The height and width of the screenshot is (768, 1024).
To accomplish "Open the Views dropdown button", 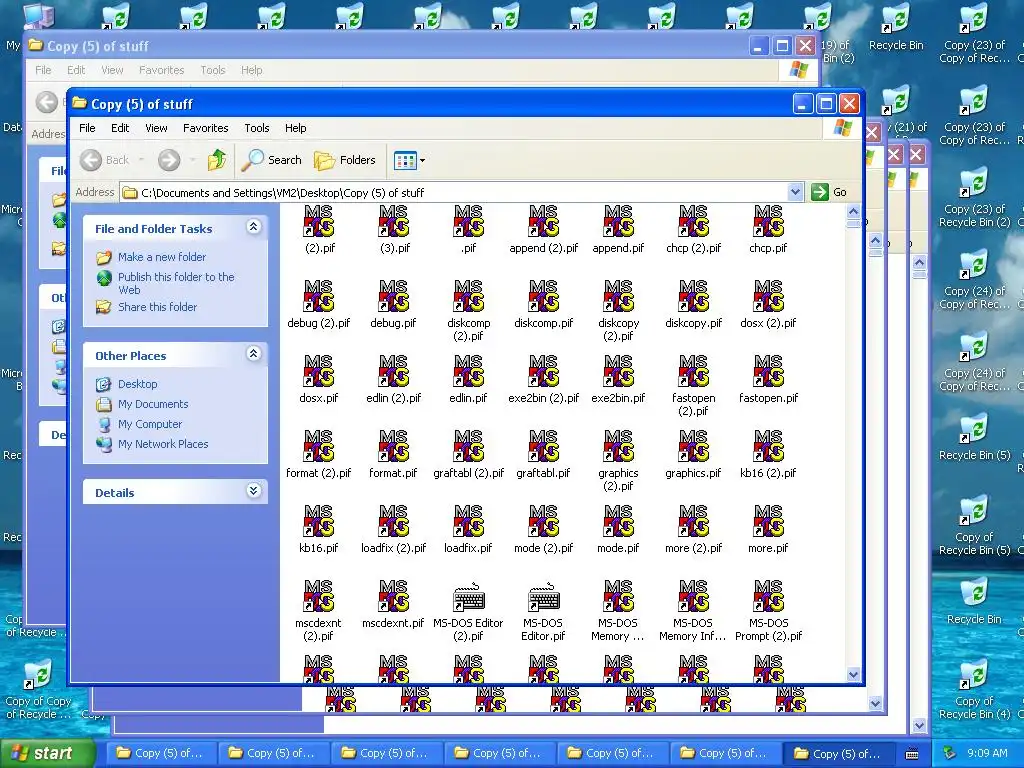I will (x=409, y=160).
